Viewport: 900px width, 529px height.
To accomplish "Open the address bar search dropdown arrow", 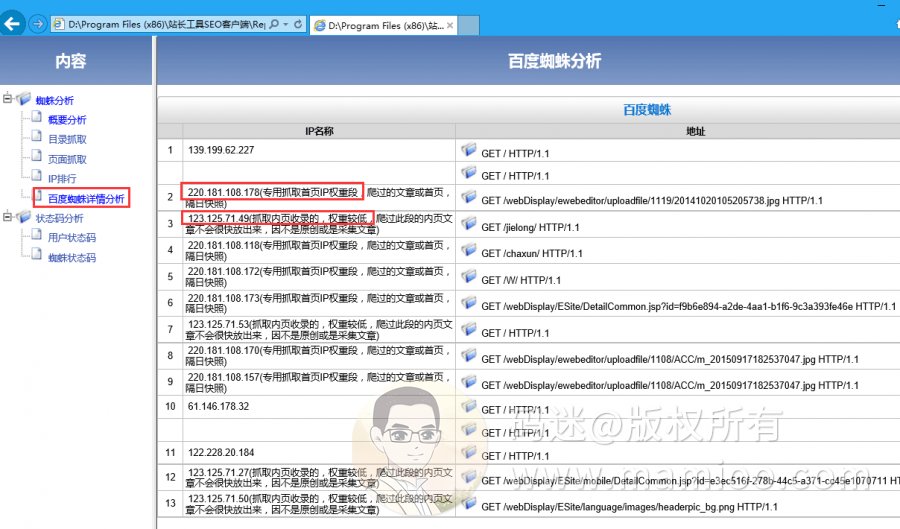I will pos(286,23).
